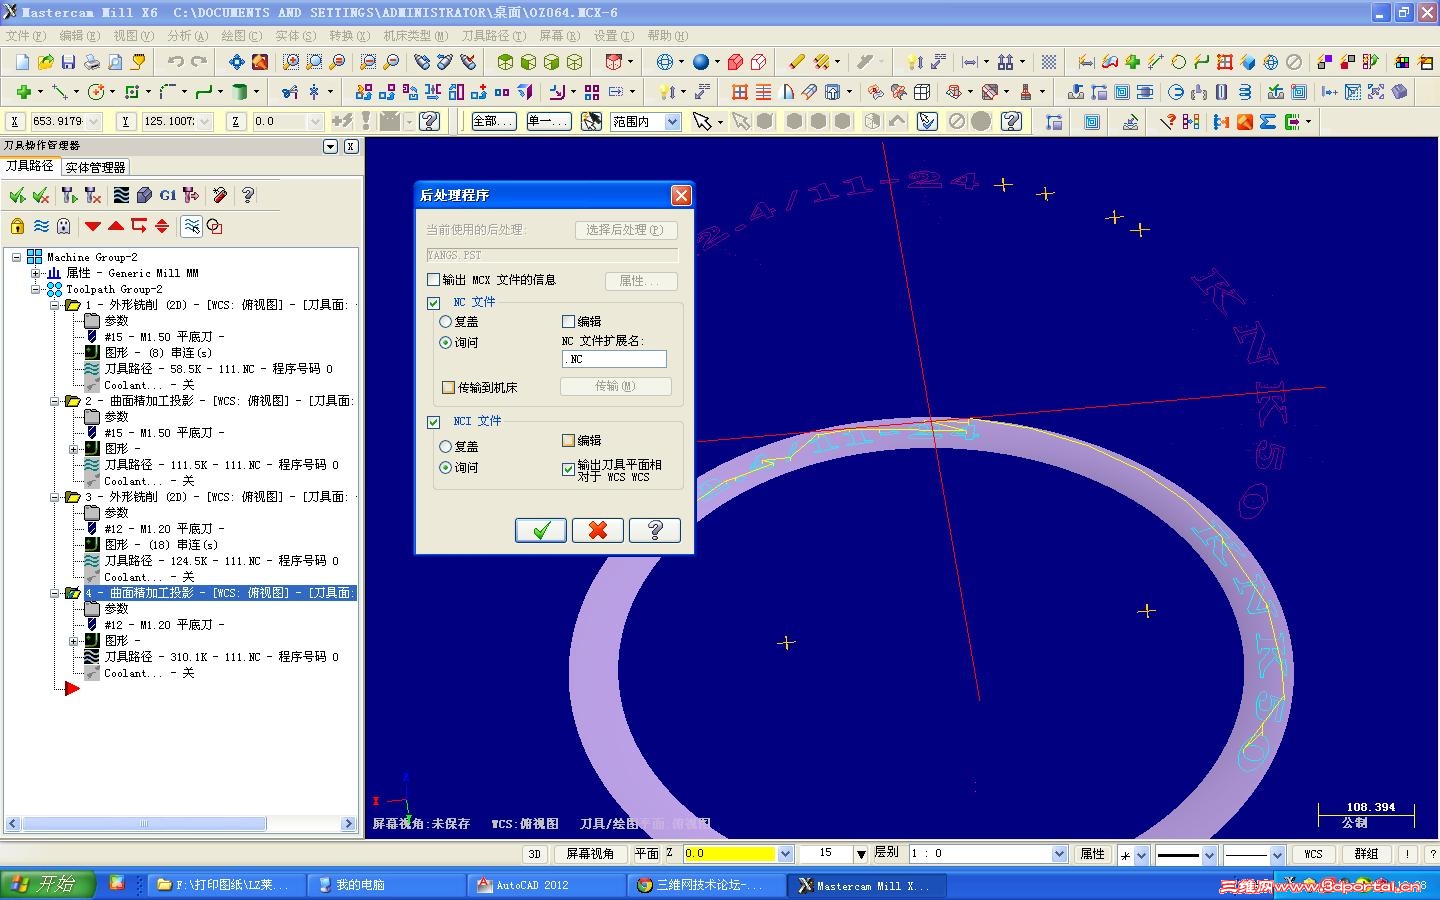Move insert arrow down red triangle

point(93,226)
